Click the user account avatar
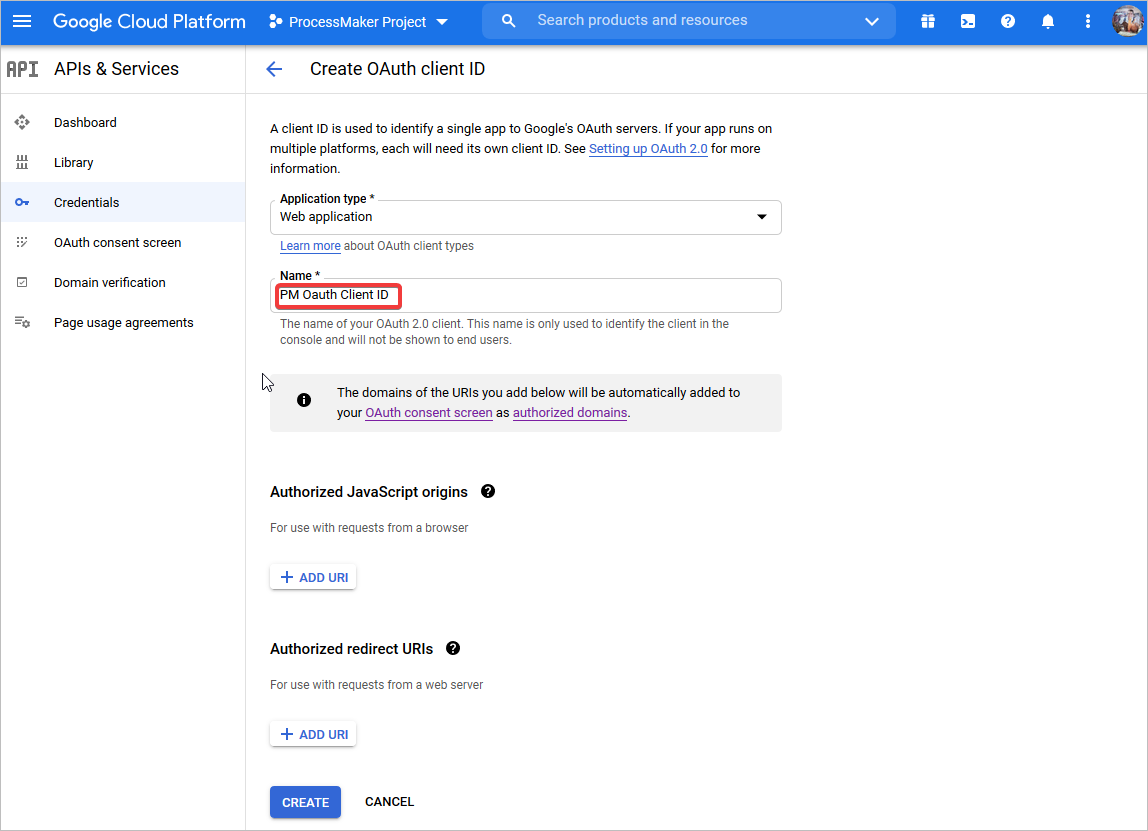The width and height of the screenshot is (1148, 831). click(x=1127, y=21)
